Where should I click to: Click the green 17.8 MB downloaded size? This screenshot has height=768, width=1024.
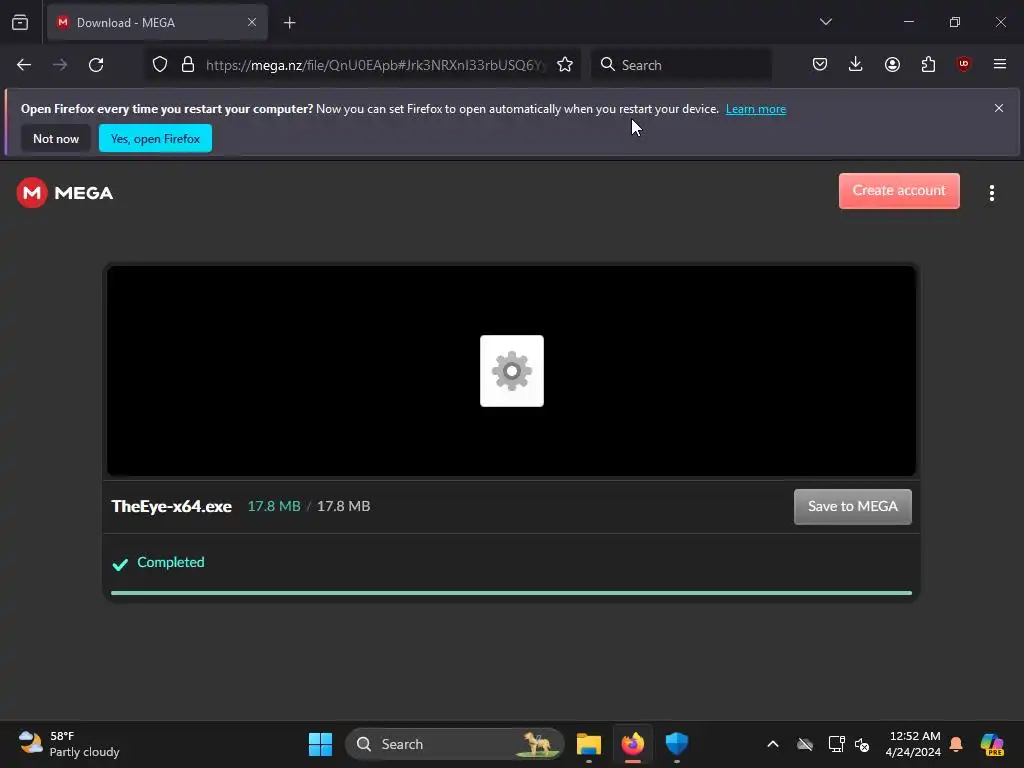(274, 506)
